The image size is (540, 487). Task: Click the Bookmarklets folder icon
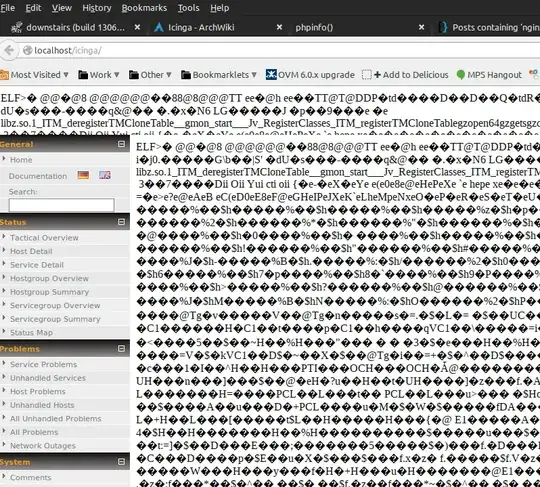186,75
